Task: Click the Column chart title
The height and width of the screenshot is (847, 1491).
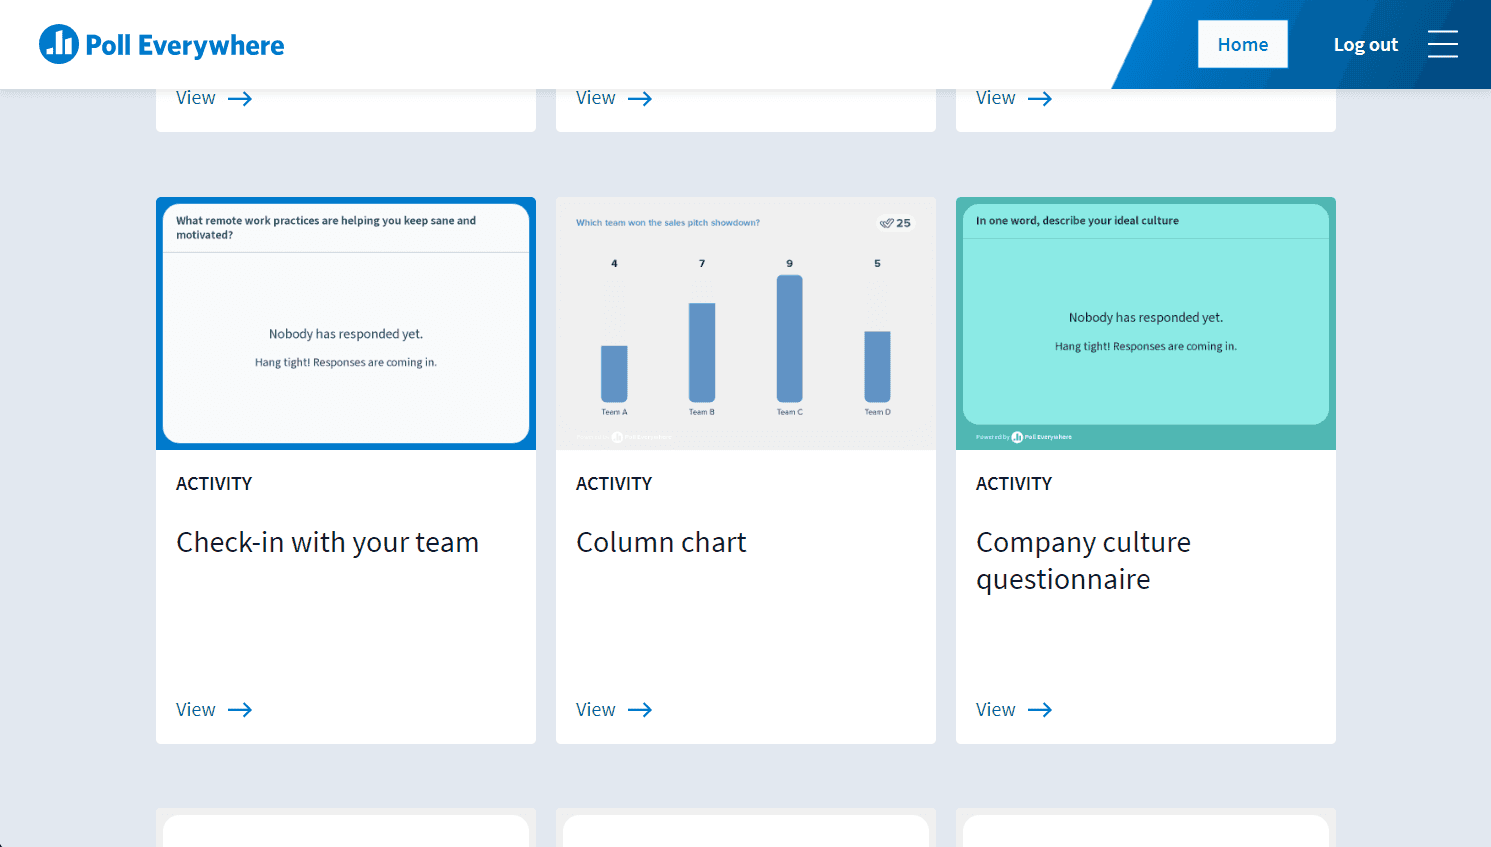Action: [661, 542]
